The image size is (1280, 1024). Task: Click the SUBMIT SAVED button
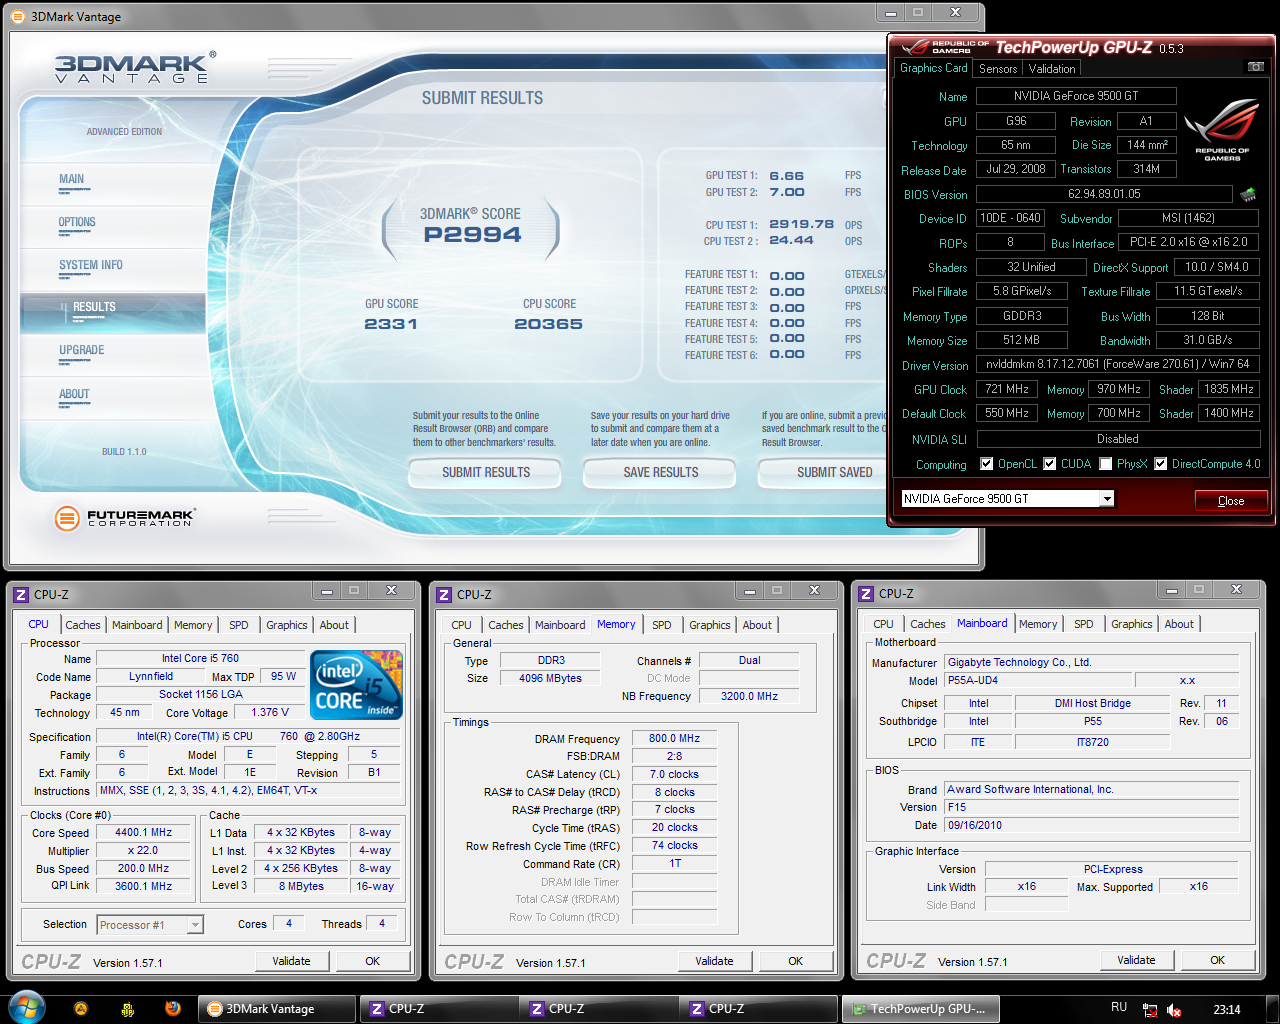coord(824,473)
